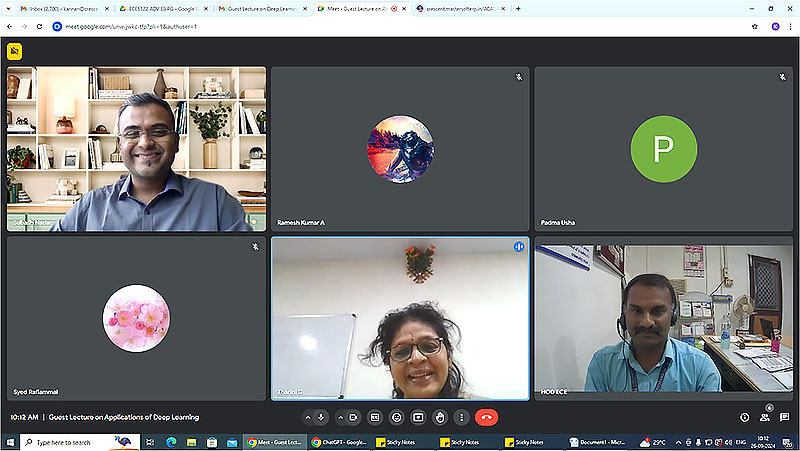Expand audio settings arrow beside microphone
Viewport: 800px width, 451px height.
pos(308,417)
